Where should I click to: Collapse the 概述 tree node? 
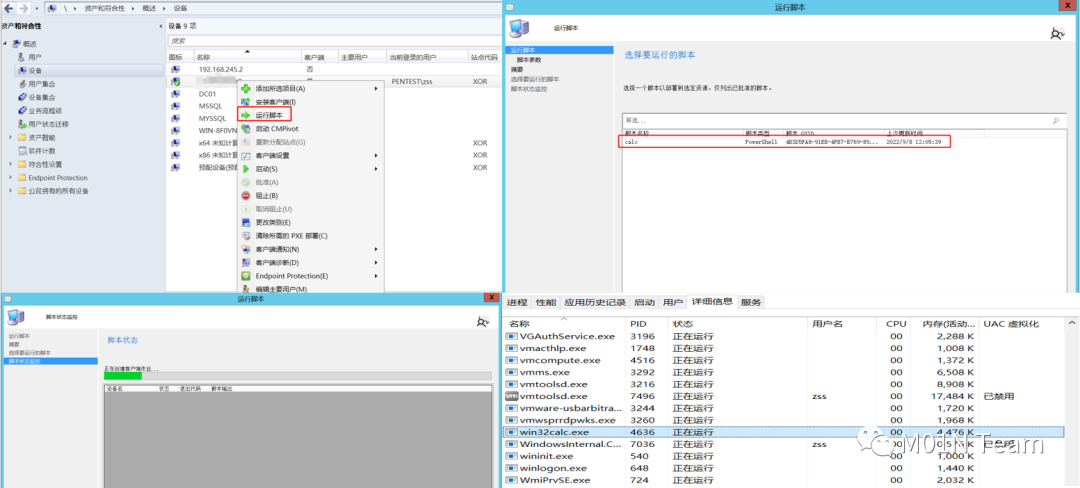tap(5, 44)
